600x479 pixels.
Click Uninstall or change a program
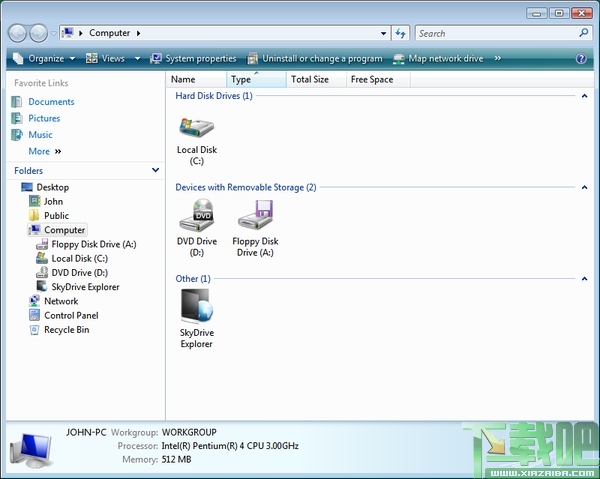315,59
